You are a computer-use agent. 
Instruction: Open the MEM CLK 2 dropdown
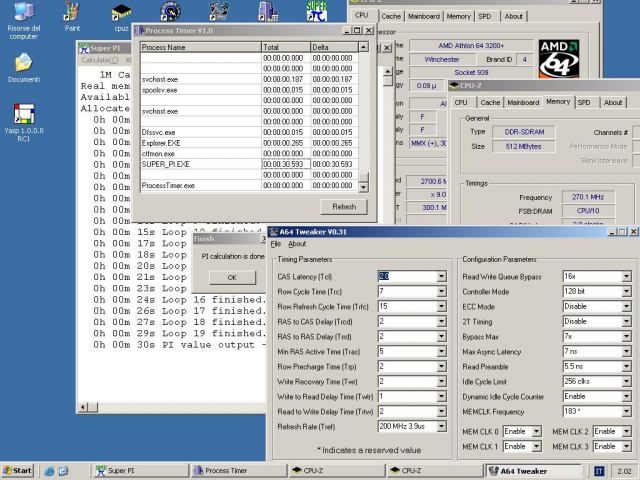(x=627, y=431)
